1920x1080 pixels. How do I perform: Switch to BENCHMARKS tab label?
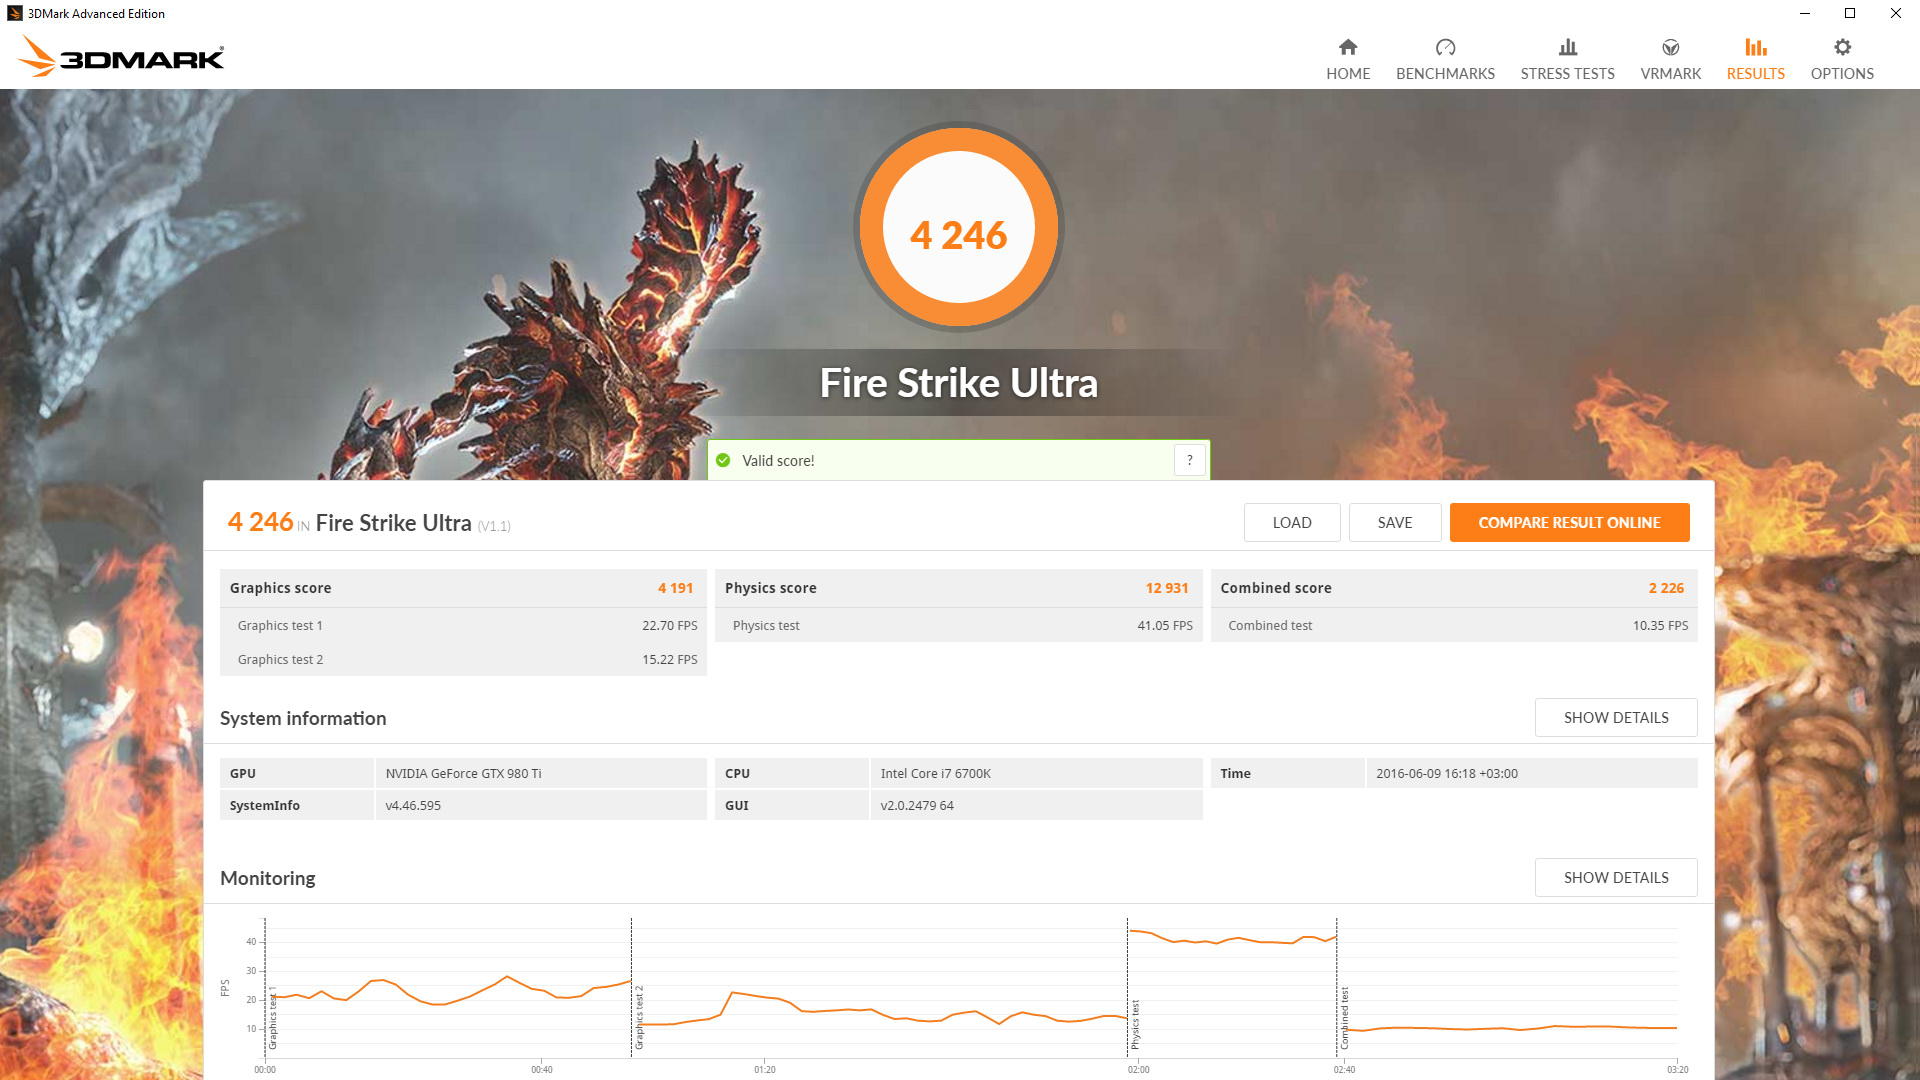point(1445,74)
